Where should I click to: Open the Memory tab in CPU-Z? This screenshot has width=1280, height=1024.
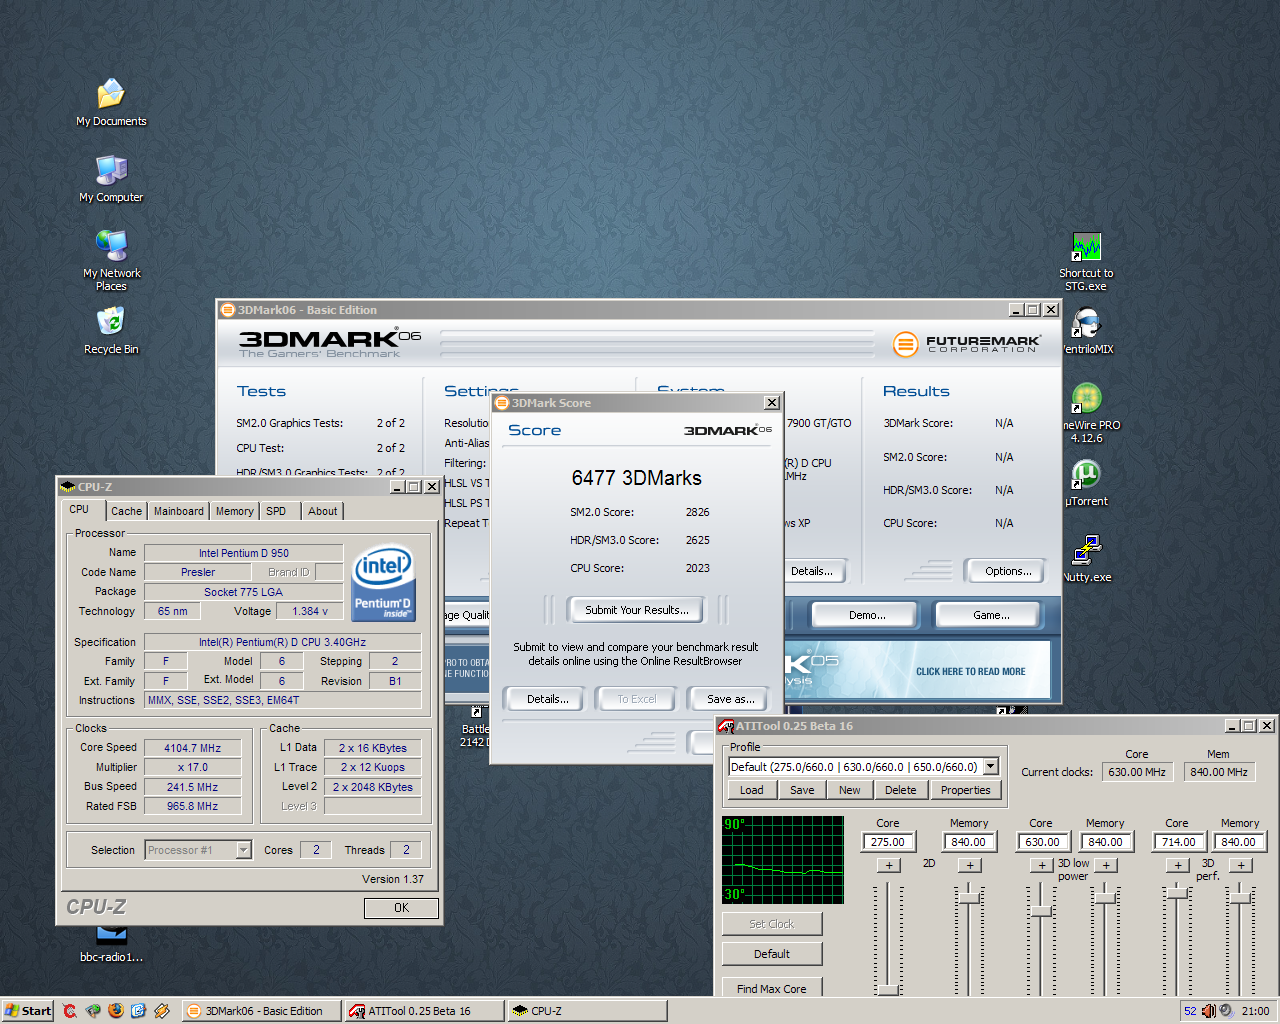coord(234,511)
